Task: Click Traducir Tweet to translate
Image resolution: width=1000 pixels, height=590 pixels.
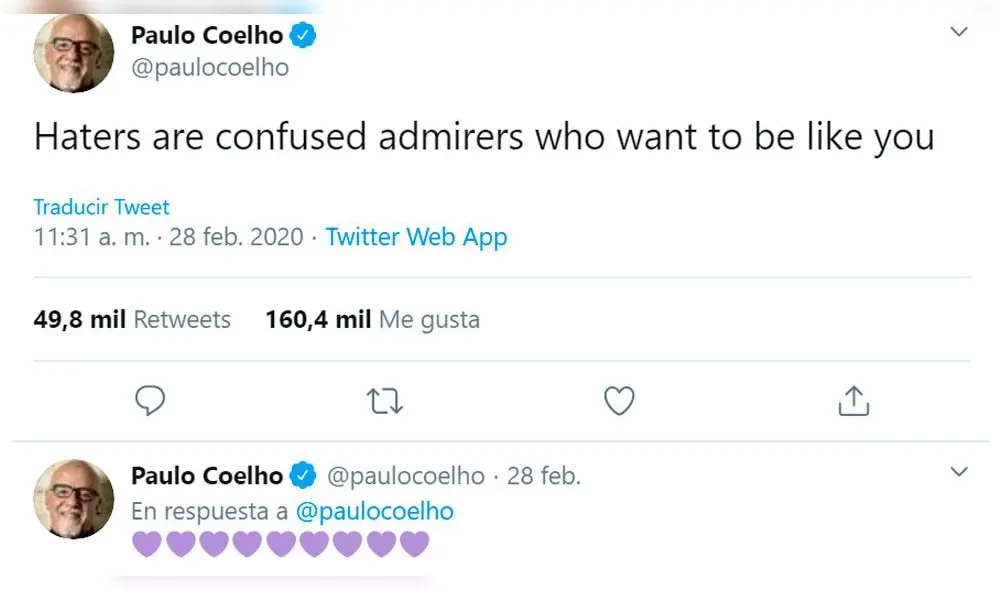Action: point(100,207)
